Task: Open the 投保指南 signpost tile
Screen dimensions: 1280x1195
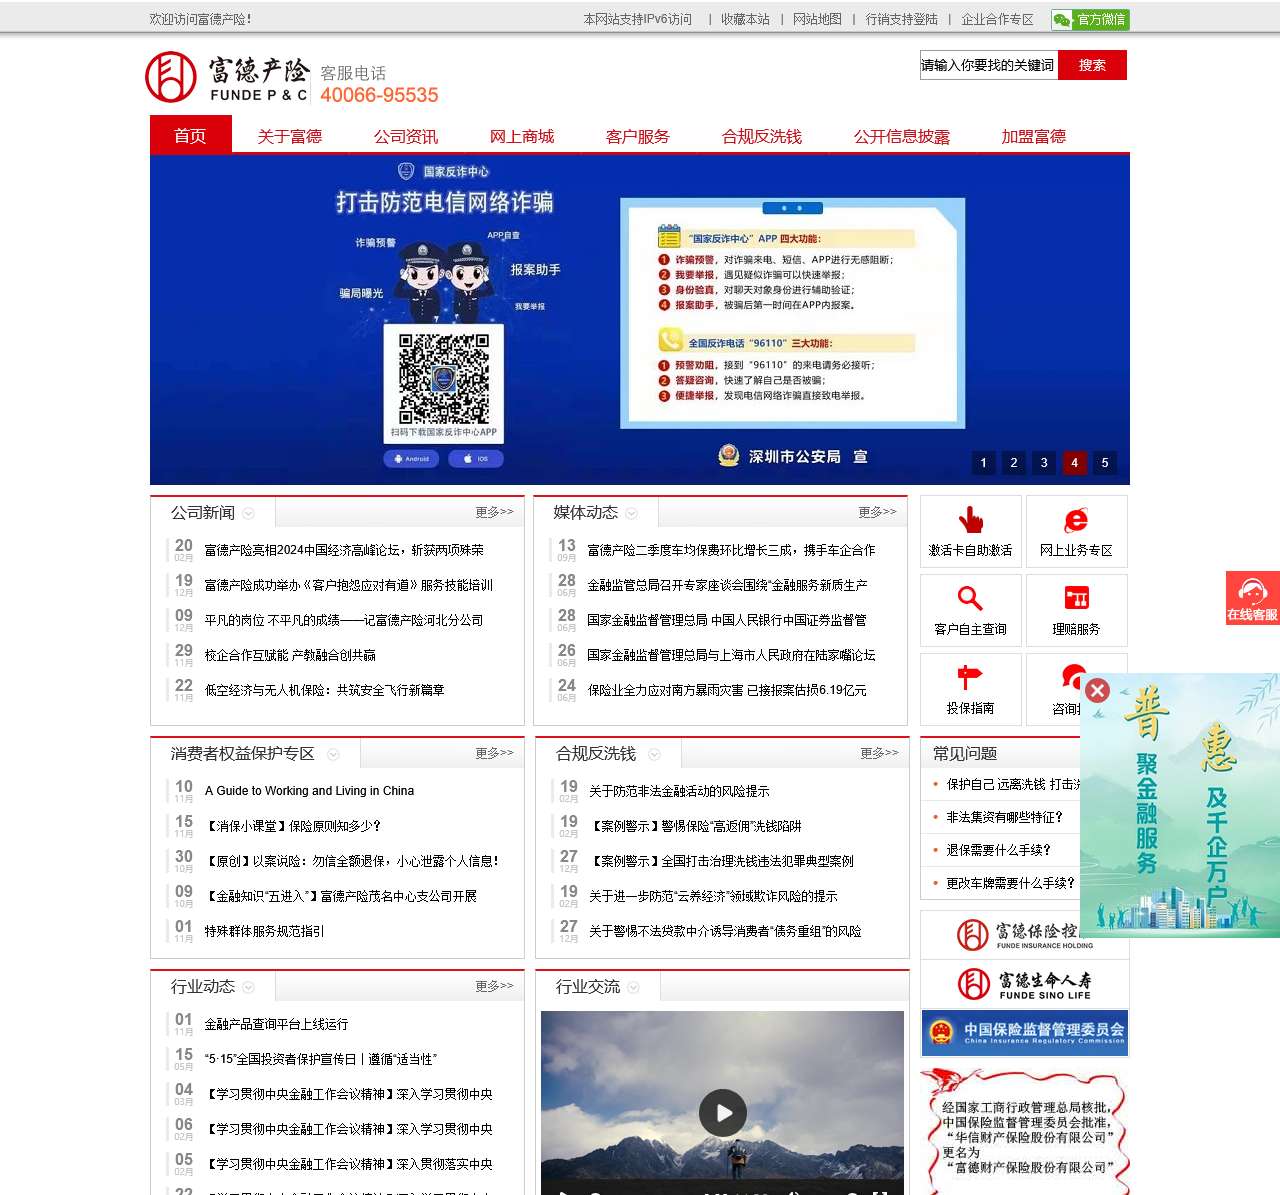Action: tap(971, 689)
